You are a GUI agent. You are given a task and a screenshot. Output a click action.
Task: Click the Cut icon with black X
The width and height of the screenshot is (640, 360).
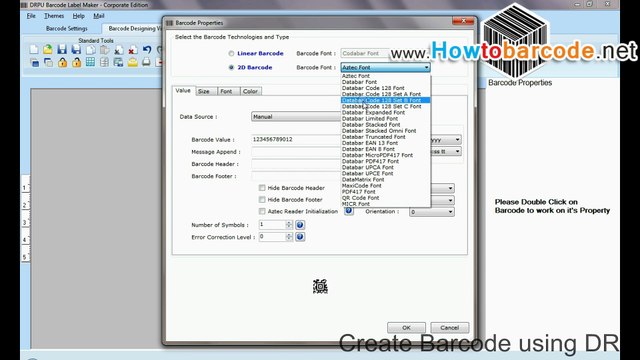[118, 50]
